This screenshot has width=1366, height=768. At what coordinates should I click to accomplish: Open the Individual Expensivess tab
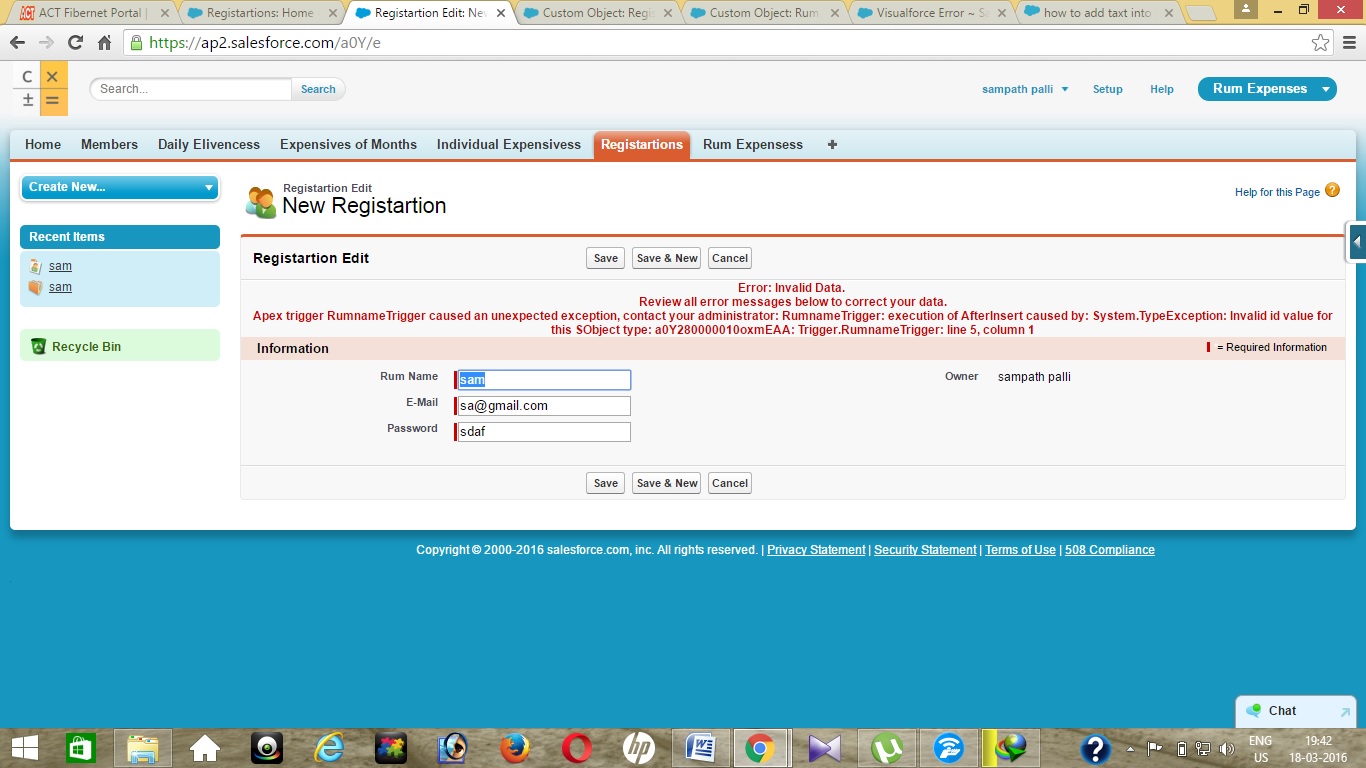[509, 144]
